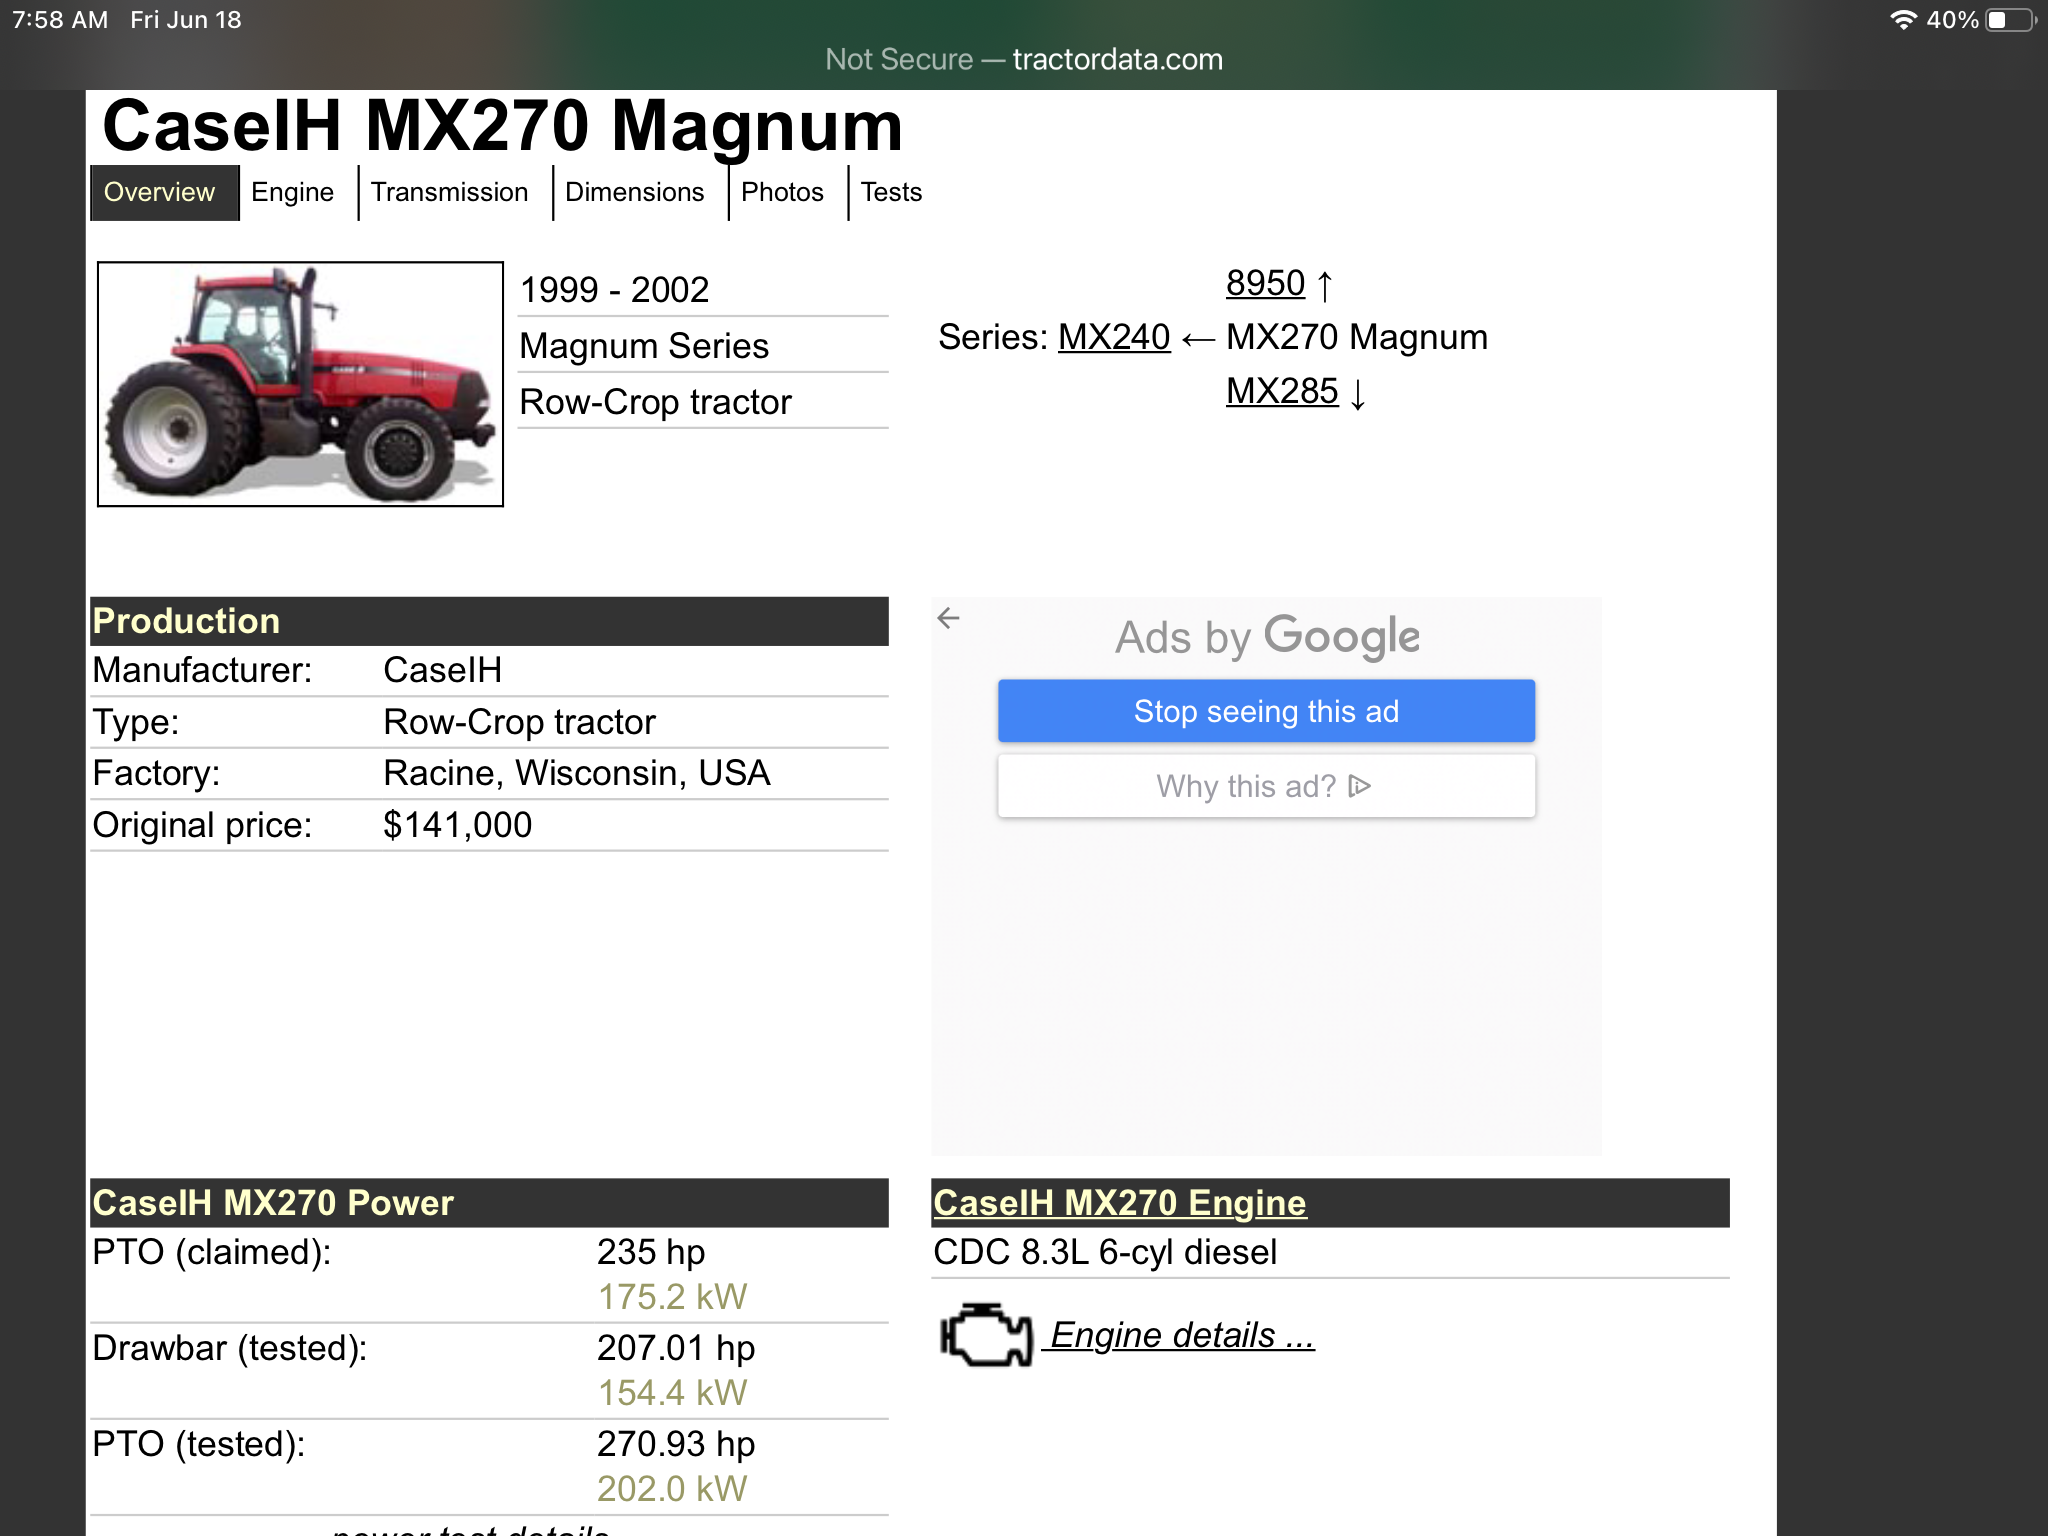Image resolution: width=2048 pixels, height=1536 pixels.
Task: Select the $141,000 original price value
Action: (x=457, y=825)
